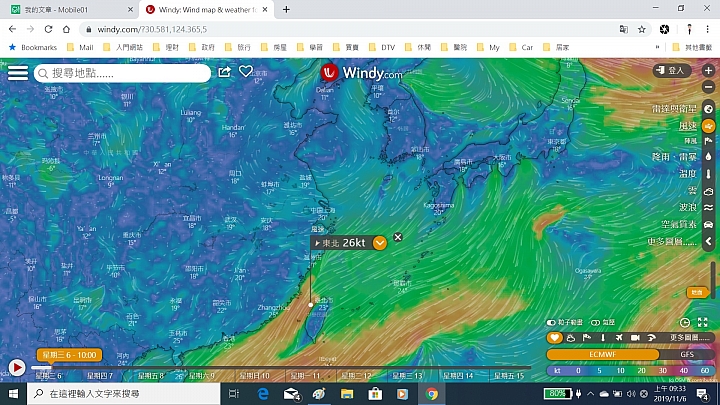720x405 pixels.
Task: Click the Windows taskbar search box
Action: point(124,394)
